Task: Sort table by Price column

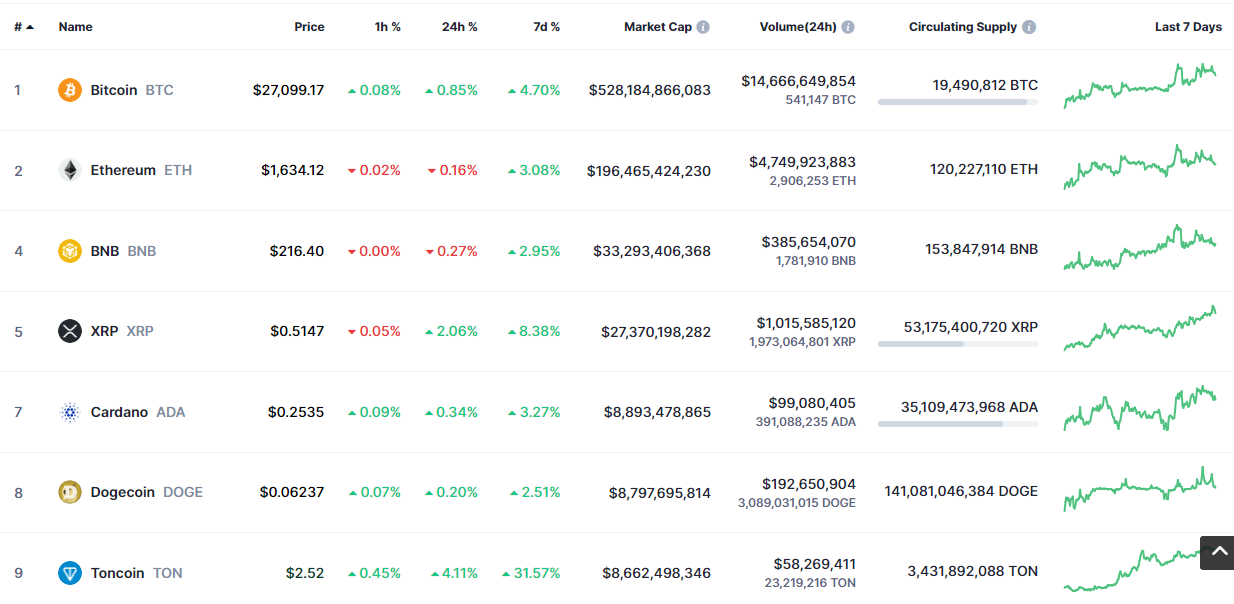Action: (x=309, y=27)
